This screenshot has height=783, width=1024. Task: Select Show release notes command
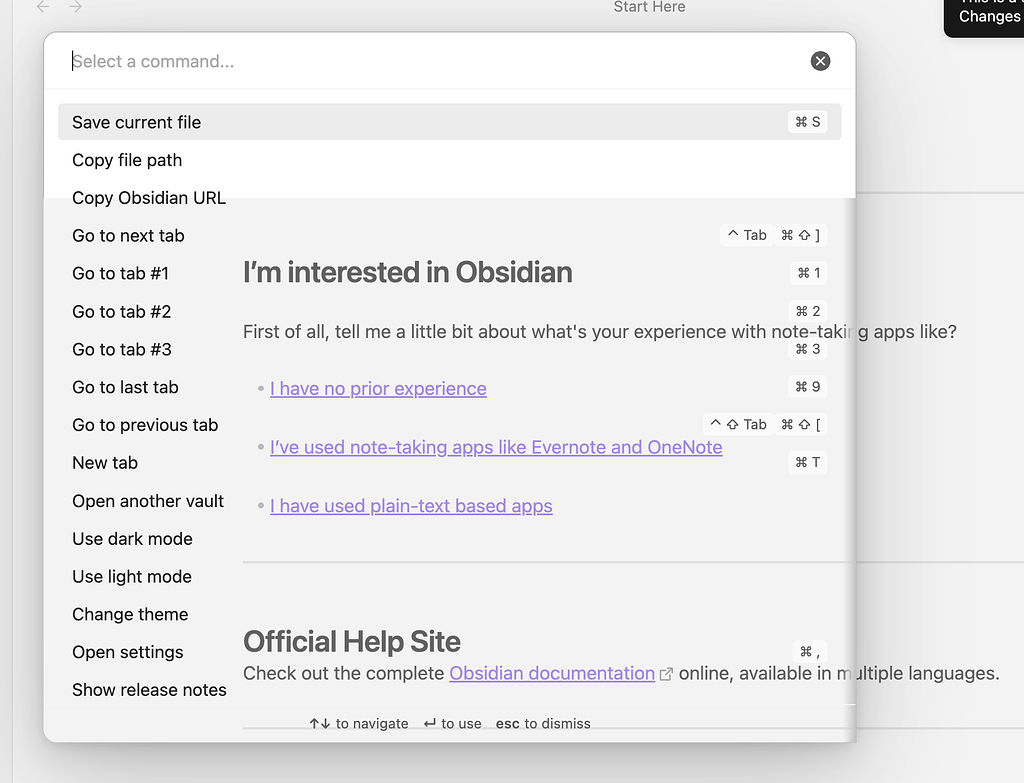[149, 690]
